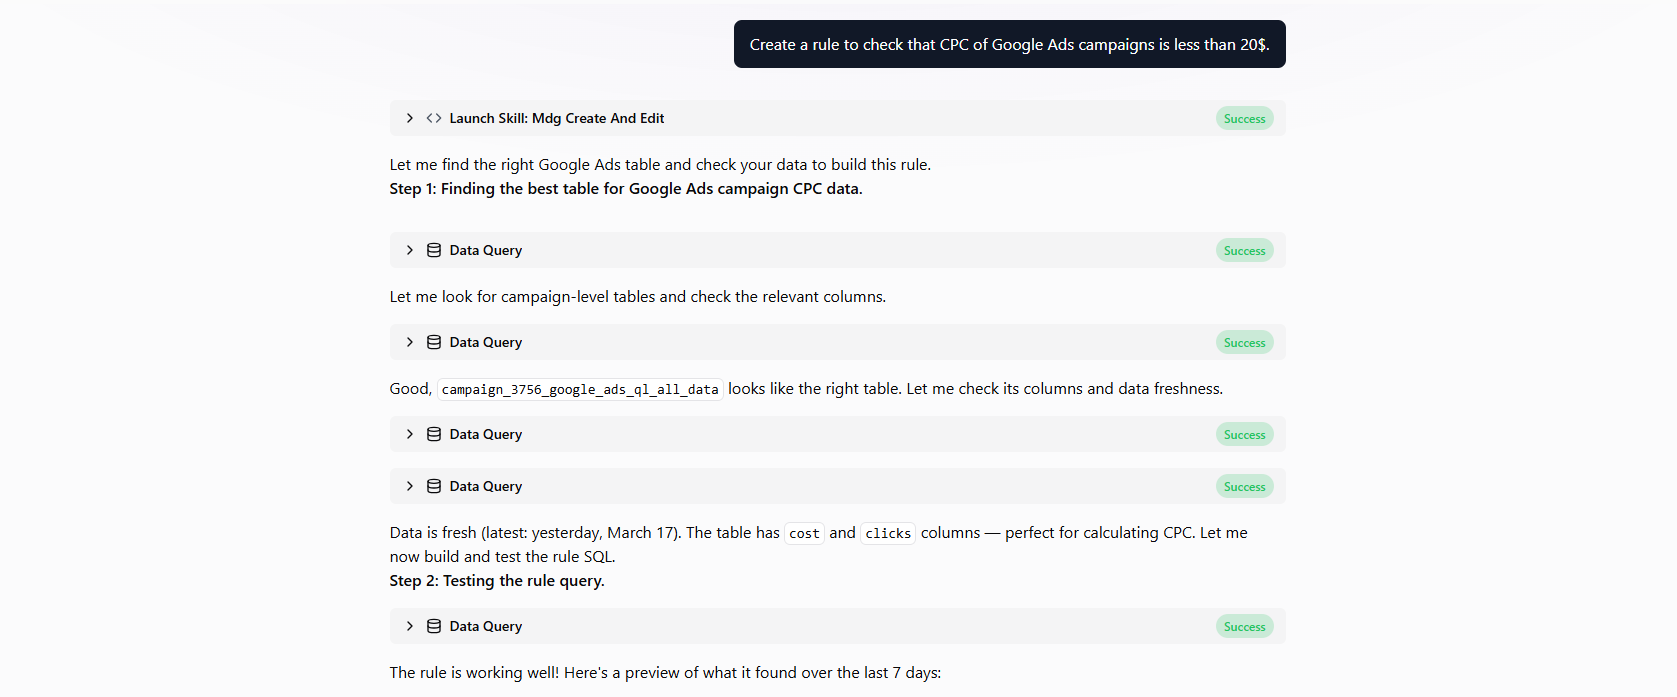This screenshot has width=1677, height=697.
Task: Click Success badge on the Launch Skill row
Action: 1244,119
